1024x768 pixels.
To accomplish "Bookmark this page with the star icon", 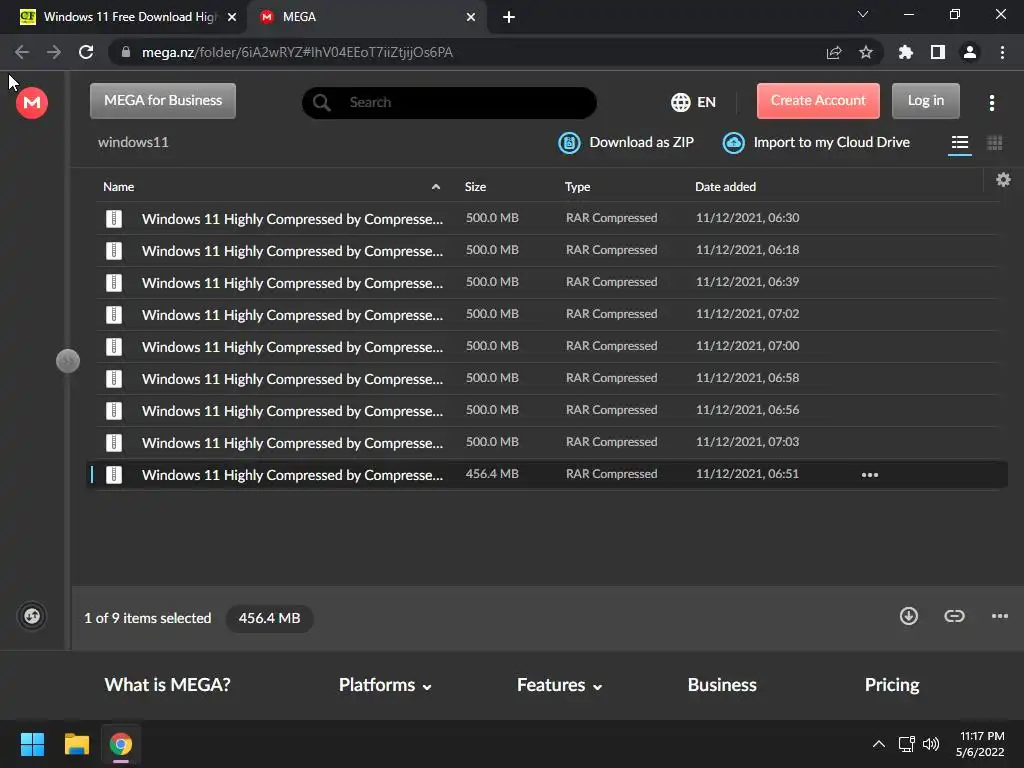I will coord(866,52).
